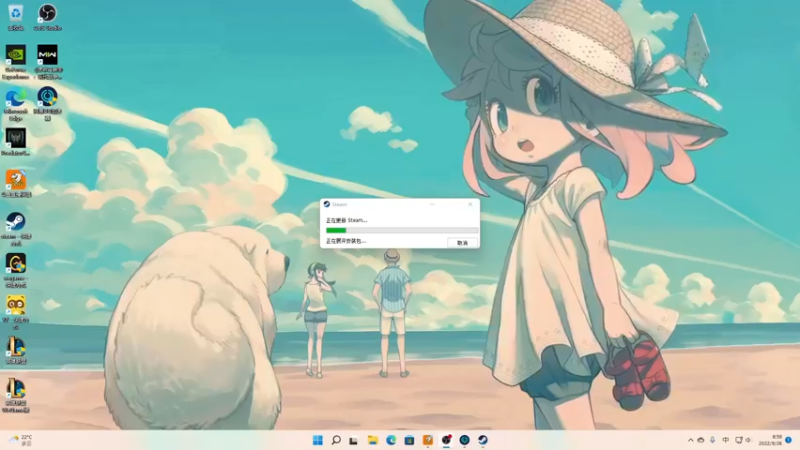Open the Windows Start menu
Image resolution: width=800 pixels, height=450 pixels.
317,440
